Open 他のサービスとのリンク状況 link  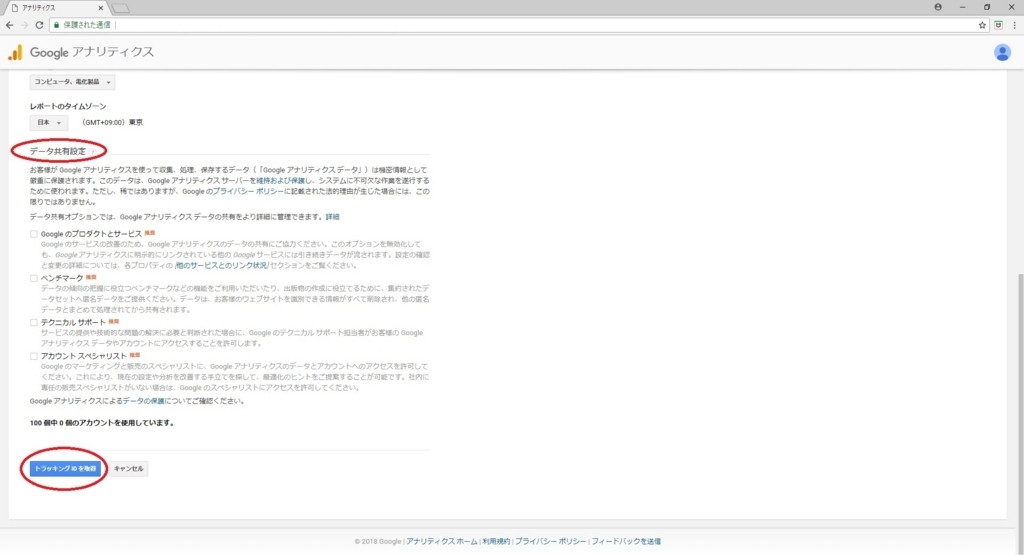tap(221, 266)
